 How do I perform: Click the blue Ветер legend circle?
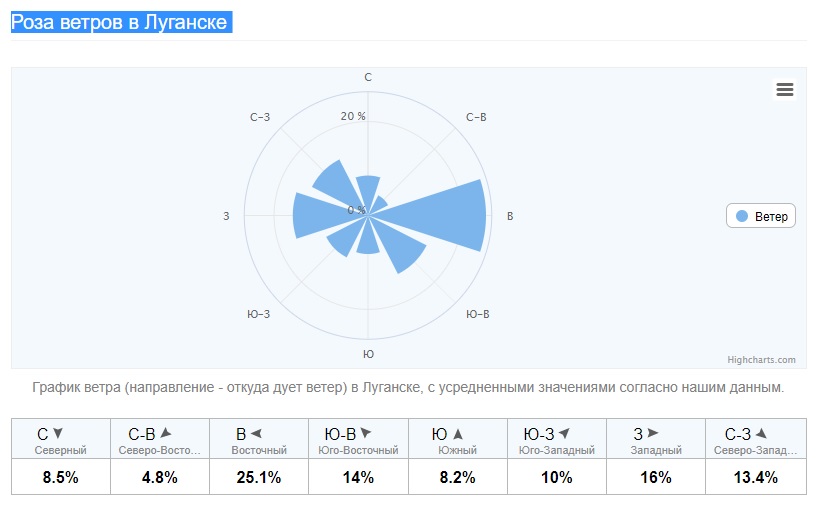point(742,217)
